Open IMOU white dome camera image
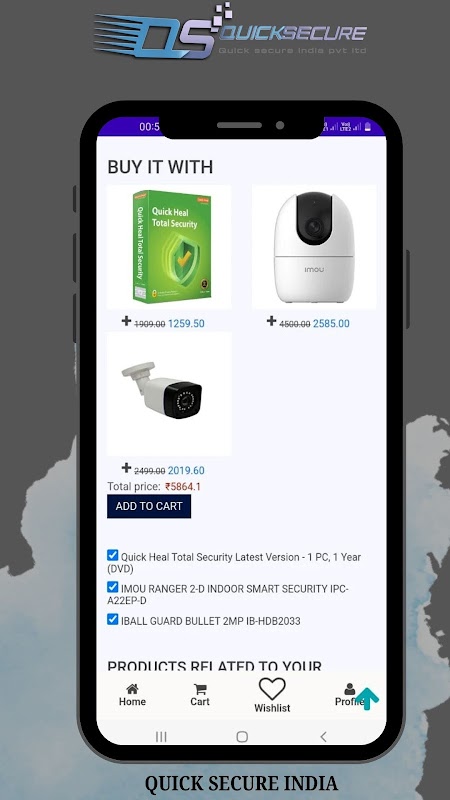 (x=314, y=247)
